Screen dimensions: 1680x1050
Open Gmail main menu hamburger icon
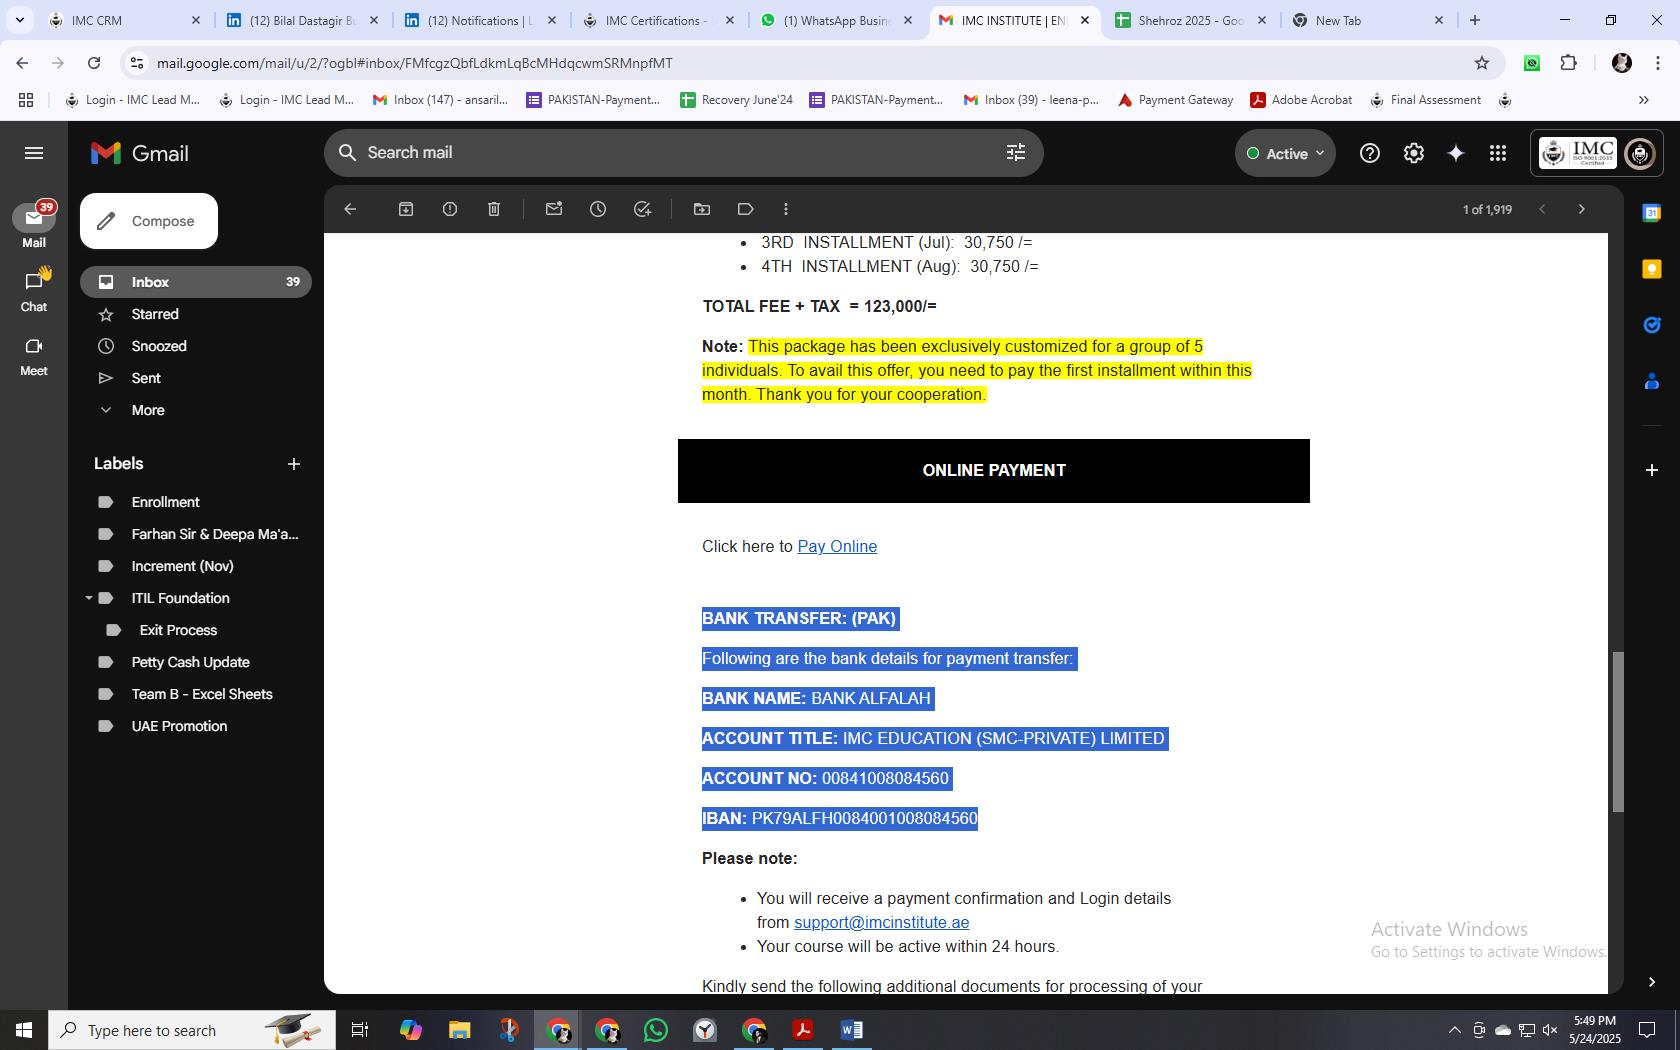click(x=34, y=153)
